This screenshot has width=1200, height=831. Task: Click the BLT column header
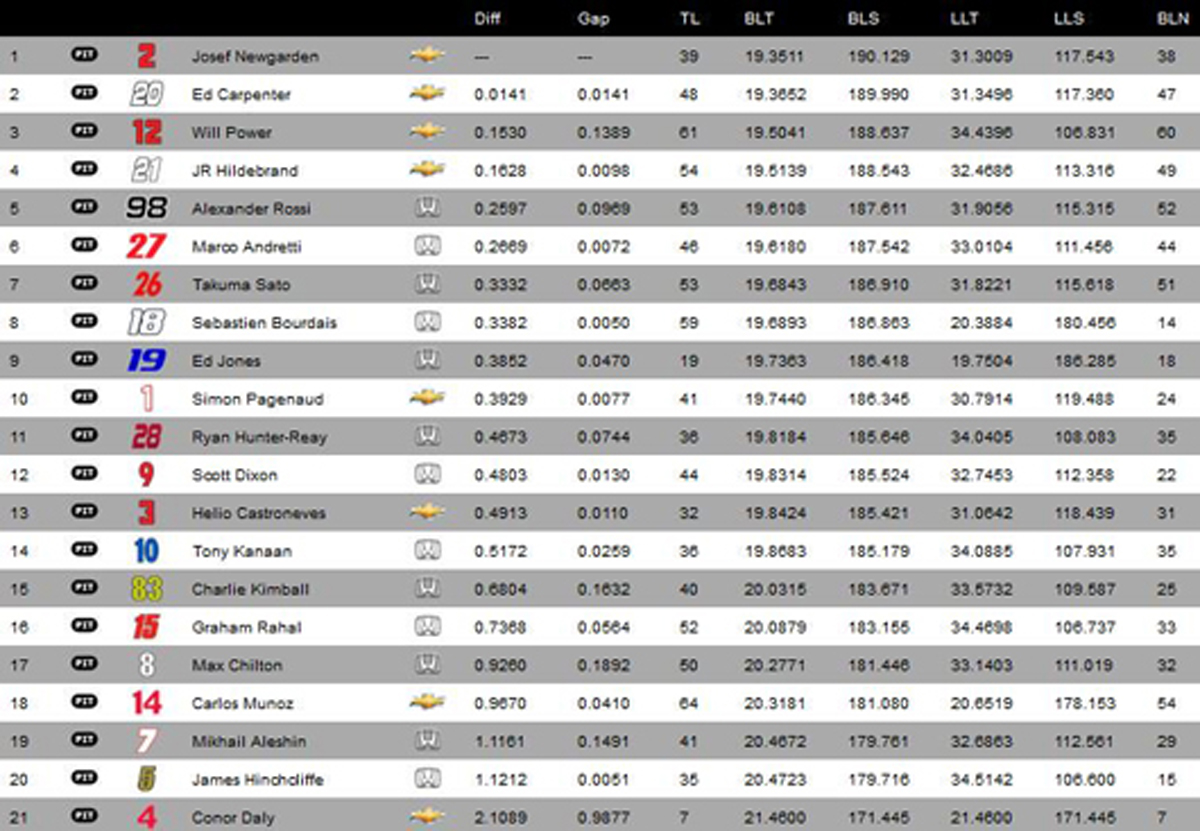(x=757, y=18)
